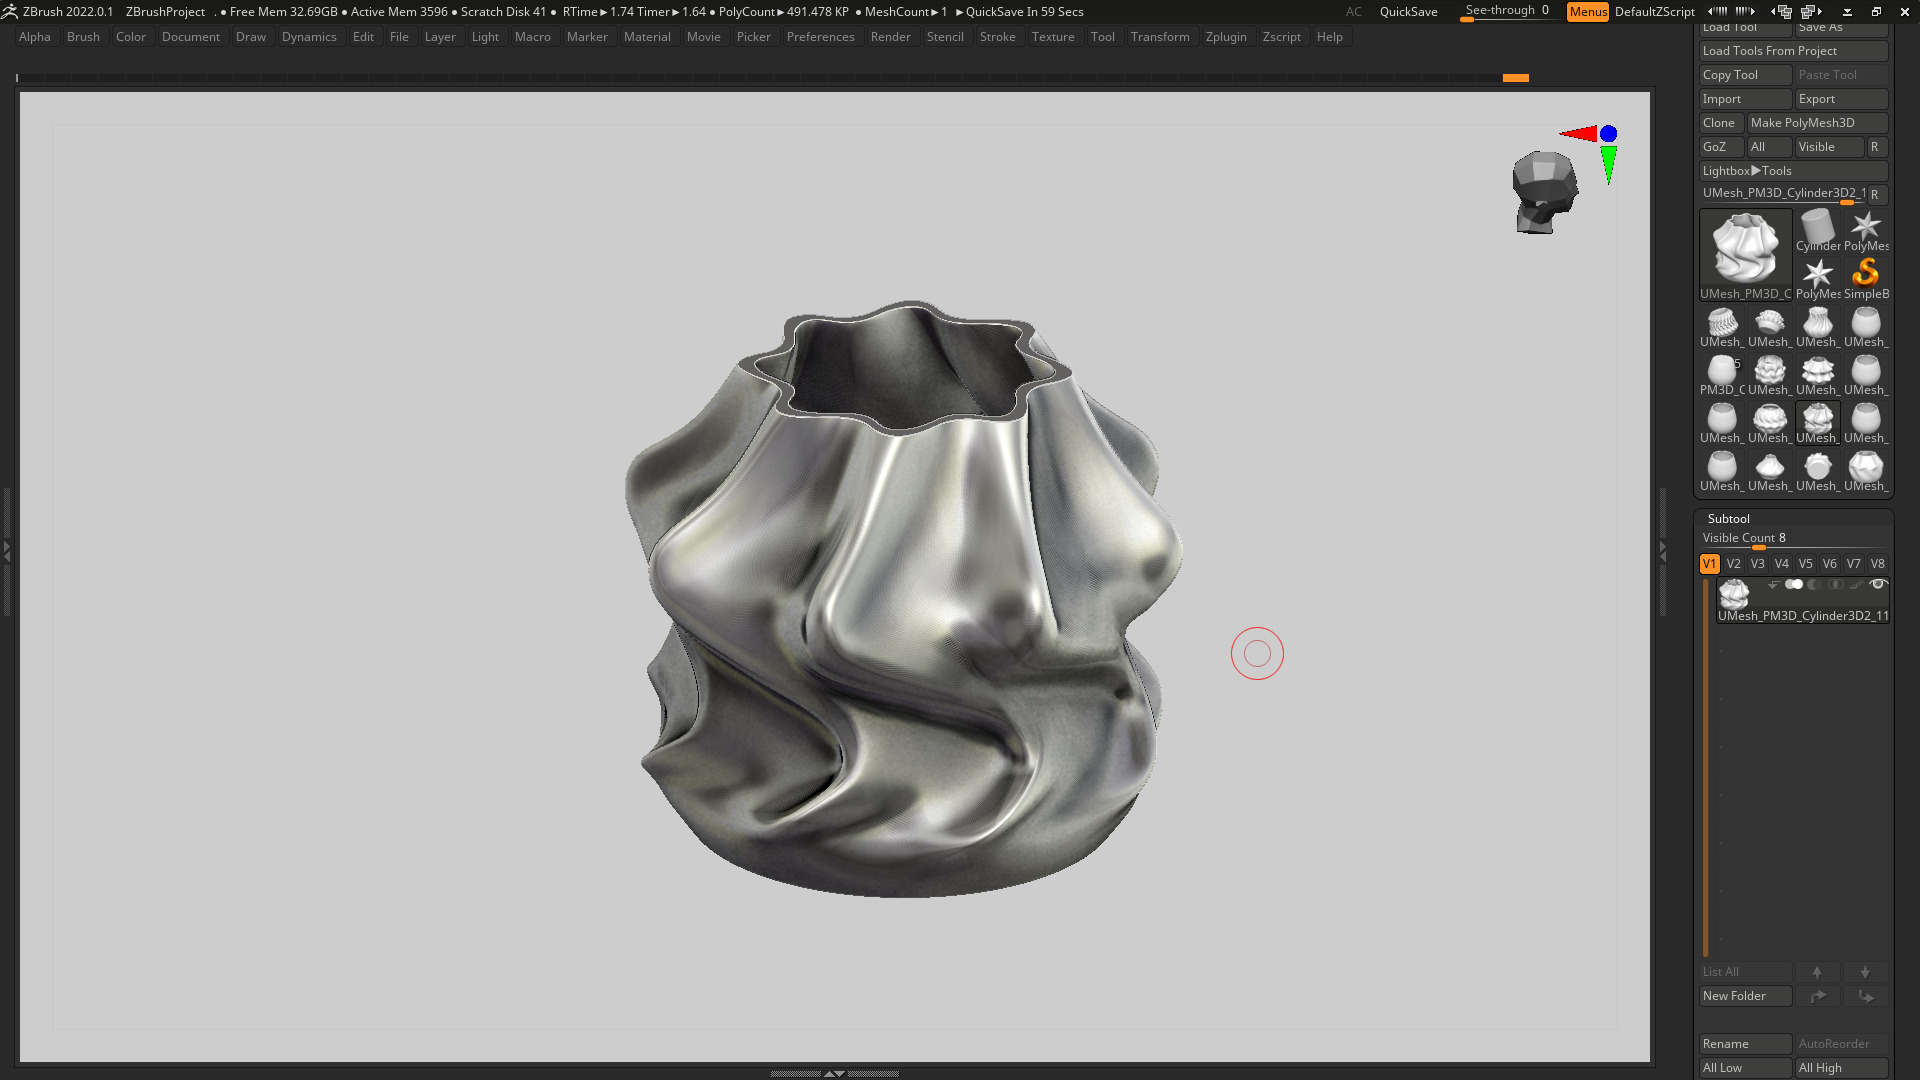
Task: Toggle the Menus button
Action: pos(1588,12)
